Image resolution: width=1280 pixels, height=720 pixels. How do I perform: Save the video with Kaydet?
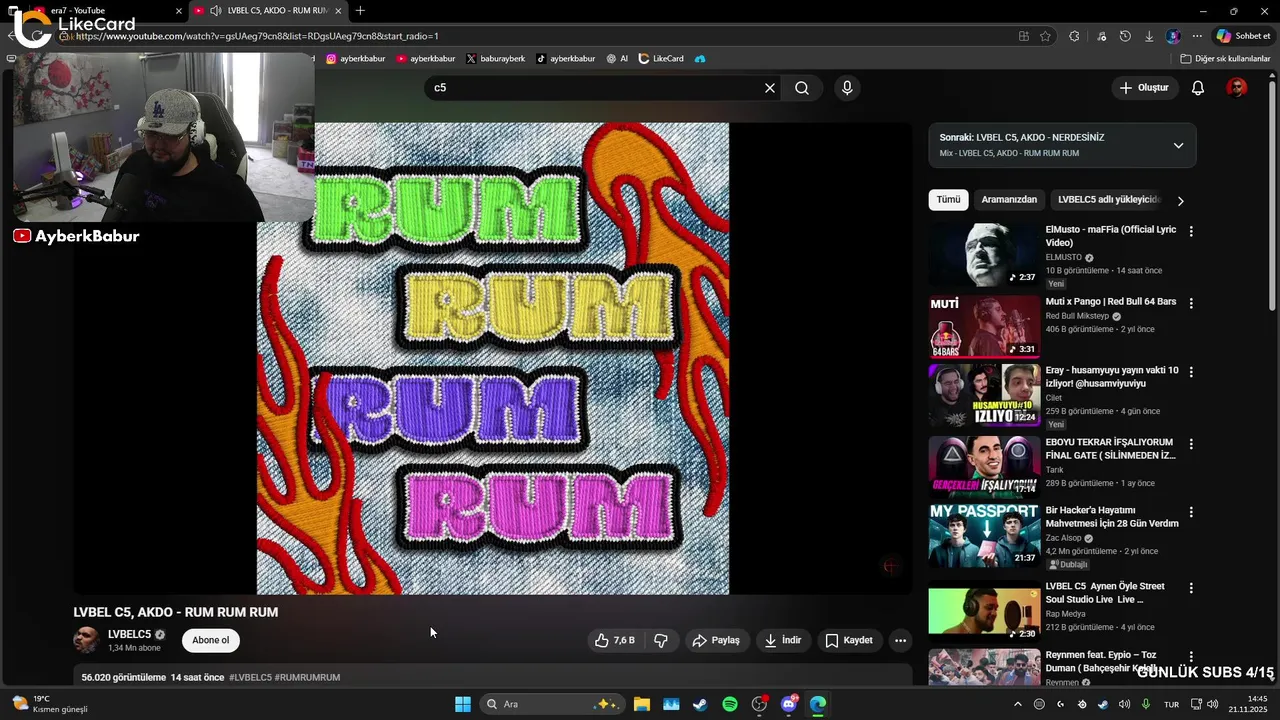pyautogui.click(x=849, y=640)
